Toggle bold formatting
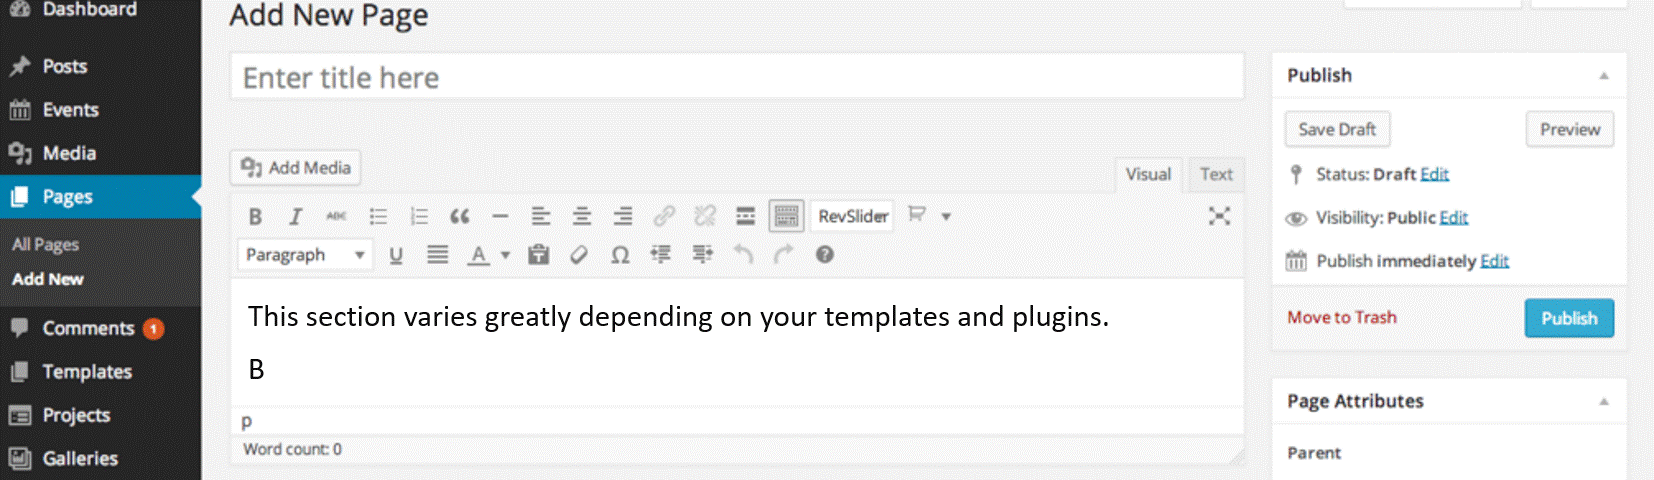Screen dimensions: 1654x480 (x=255, y=216)
